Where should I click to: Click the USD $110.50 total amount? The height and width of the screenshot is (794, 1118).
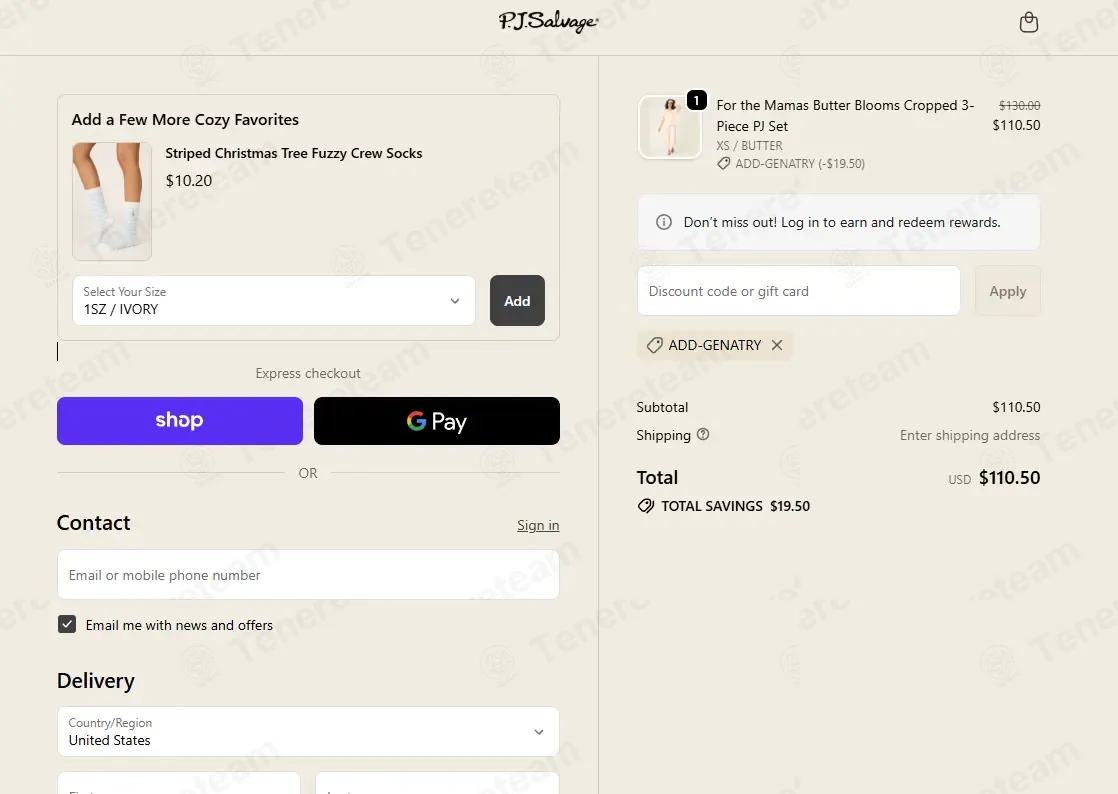tap(994, 478)
